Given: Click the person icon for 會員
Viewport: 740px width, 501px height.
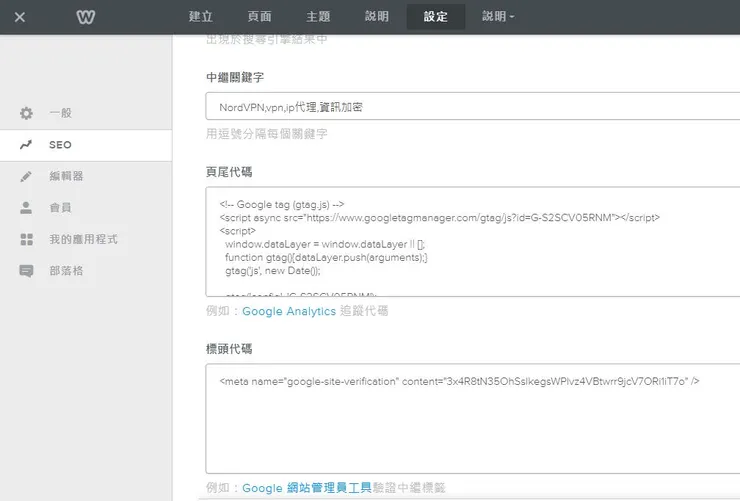Looking at the screenshot, I should click(26, 208).
